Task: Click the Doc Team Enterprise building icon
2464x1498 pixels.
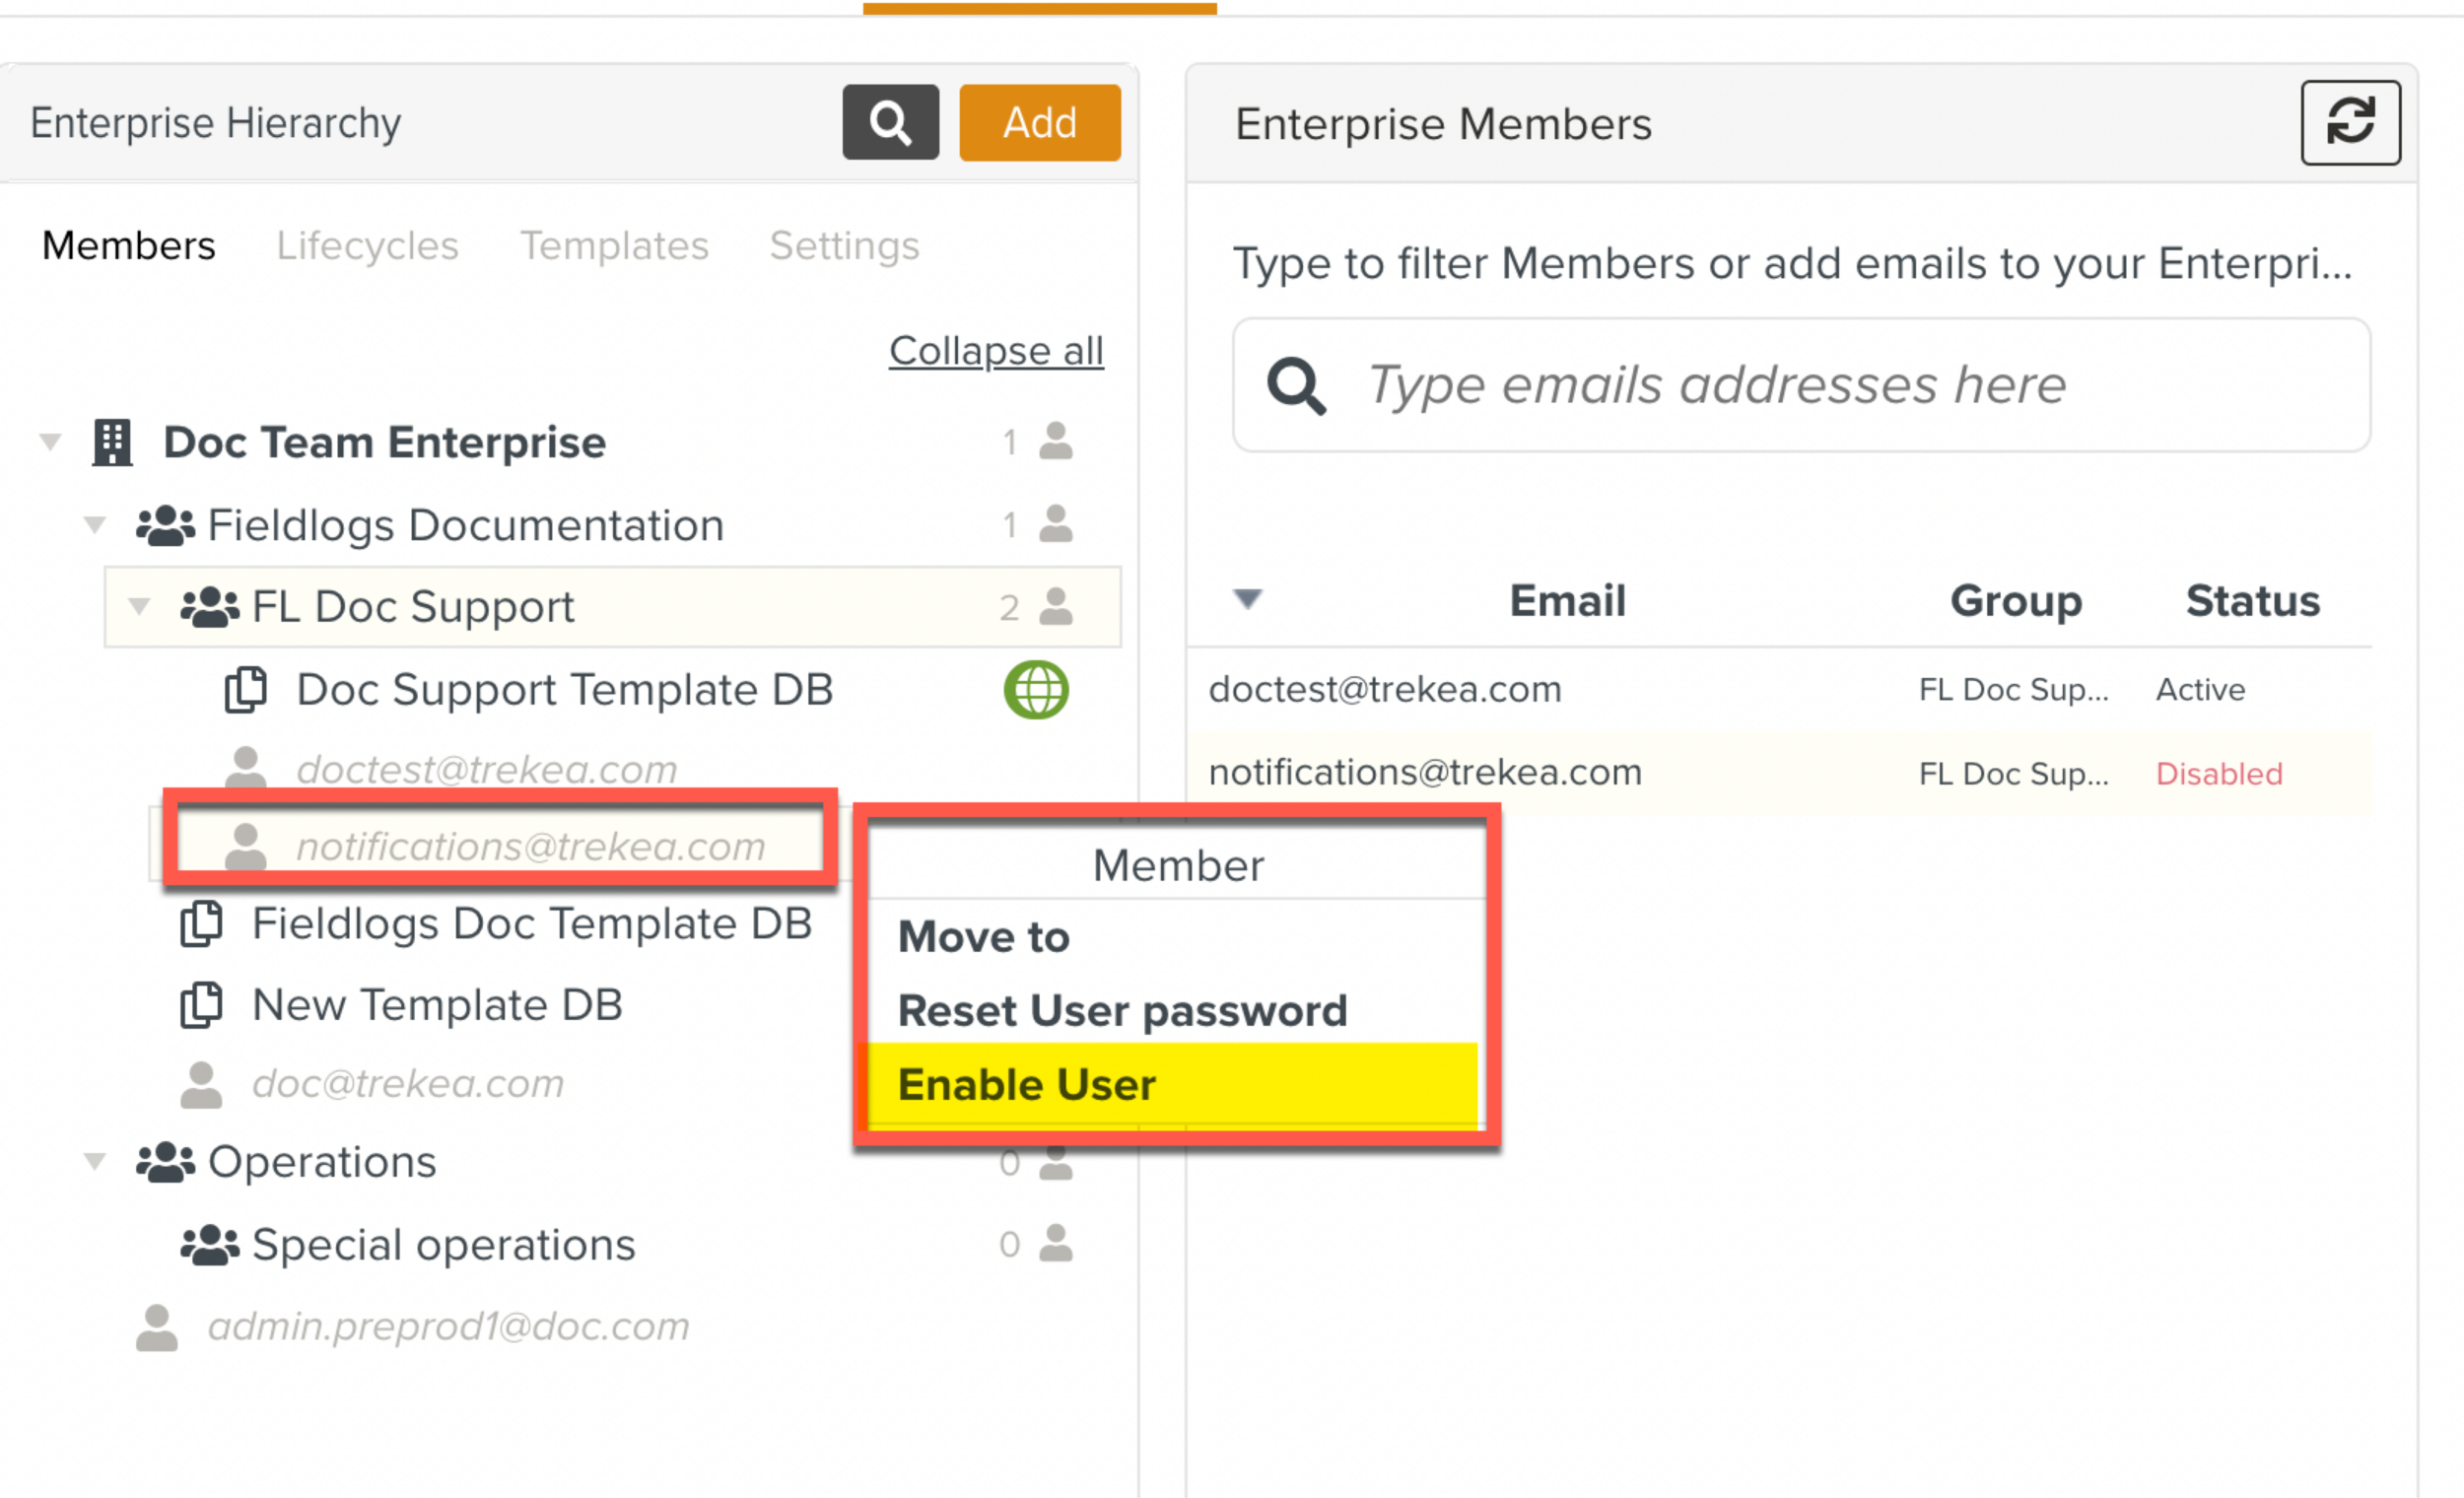Action: point(112,442)
